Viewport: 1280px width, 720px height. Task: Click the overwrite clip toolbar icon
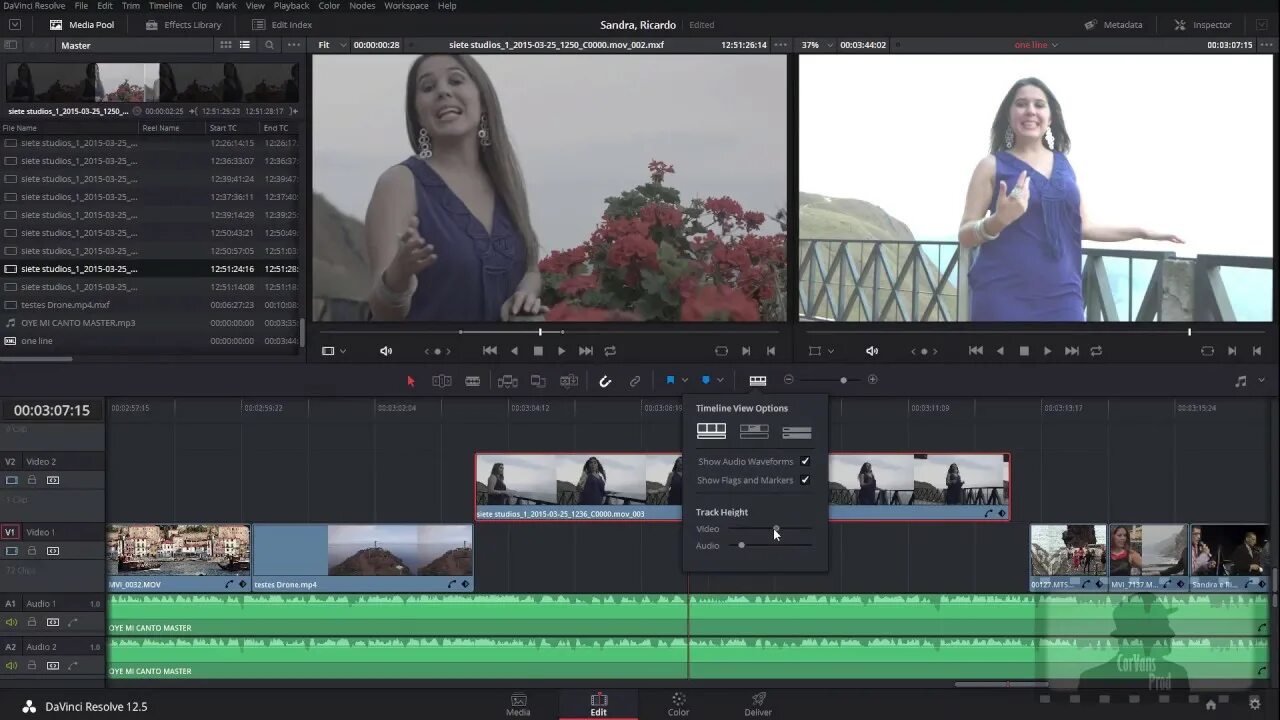click(x=538, y=381)
